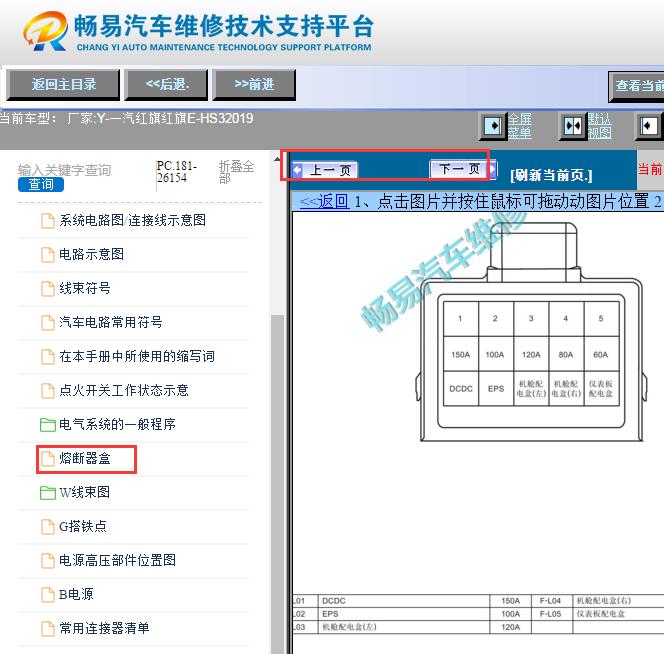This screenshot has height=654, width=664.
Task: Click the PC.181-26154 text
Action: [x=177, y=172]
